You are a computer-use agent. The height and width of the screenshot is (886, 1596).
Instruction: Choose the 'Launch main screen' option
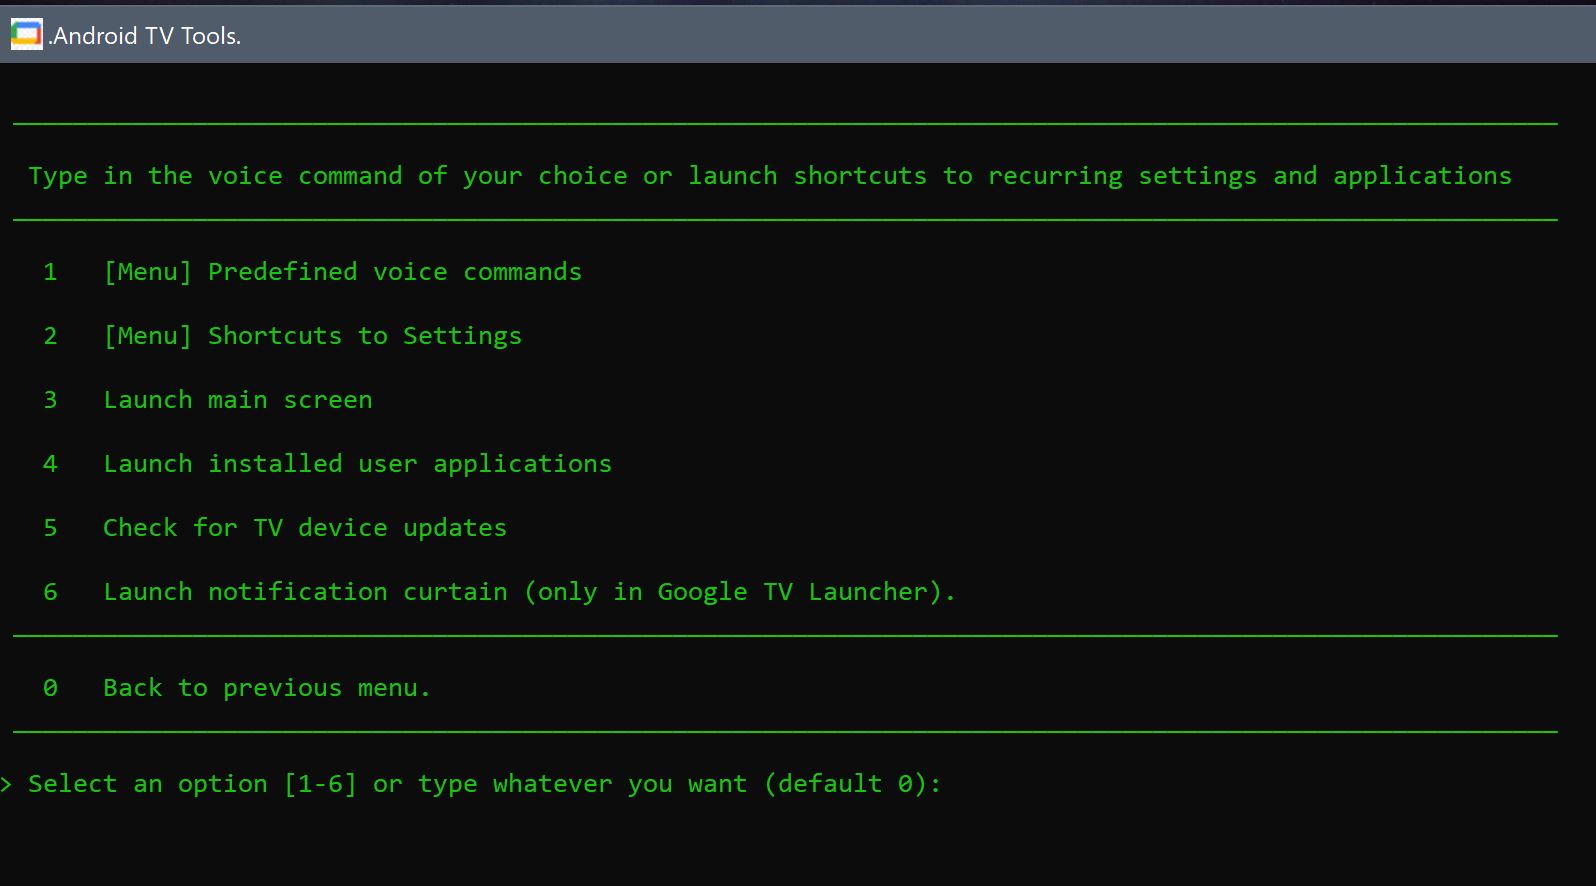[x=238, y=400]
